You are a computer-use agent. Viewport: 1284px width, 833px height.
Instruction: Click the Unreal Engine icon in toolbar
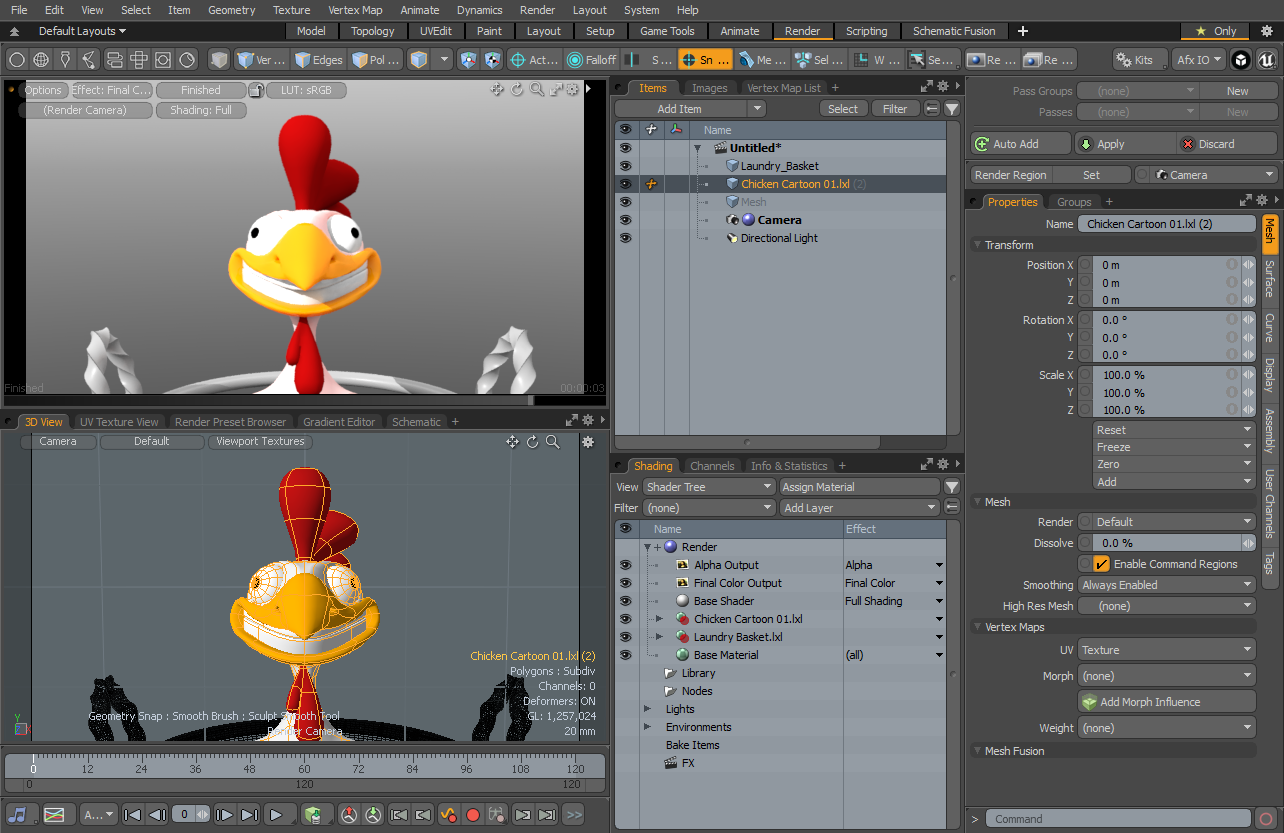[x=1268, y=60]
